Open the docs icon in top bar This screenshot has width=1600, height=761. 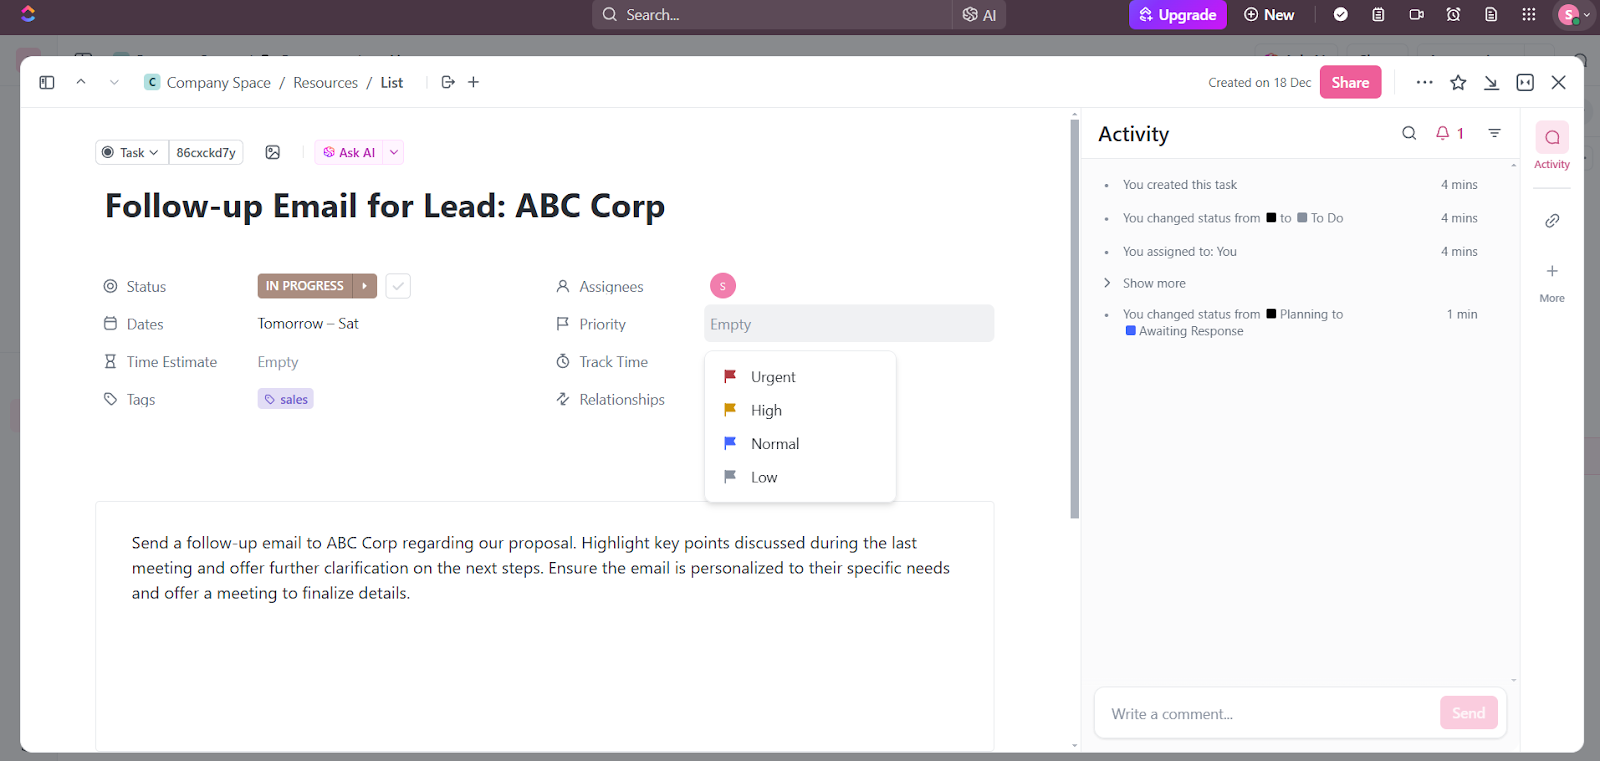tap(1491, 15)
